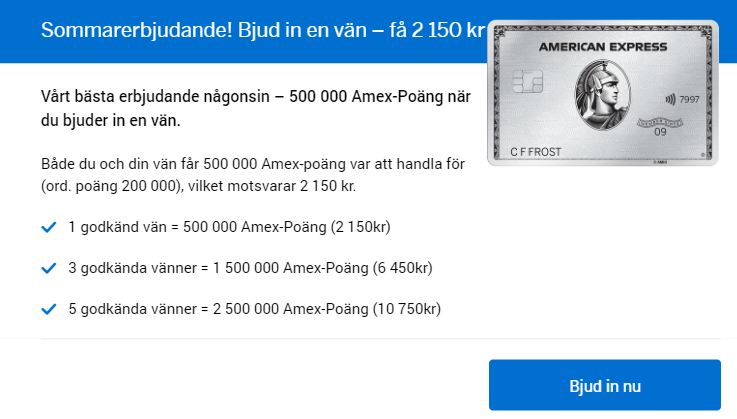The image size is (737, 419).
Task: Select the 1 godkänd vän reward line
Action: click(229, 228)
